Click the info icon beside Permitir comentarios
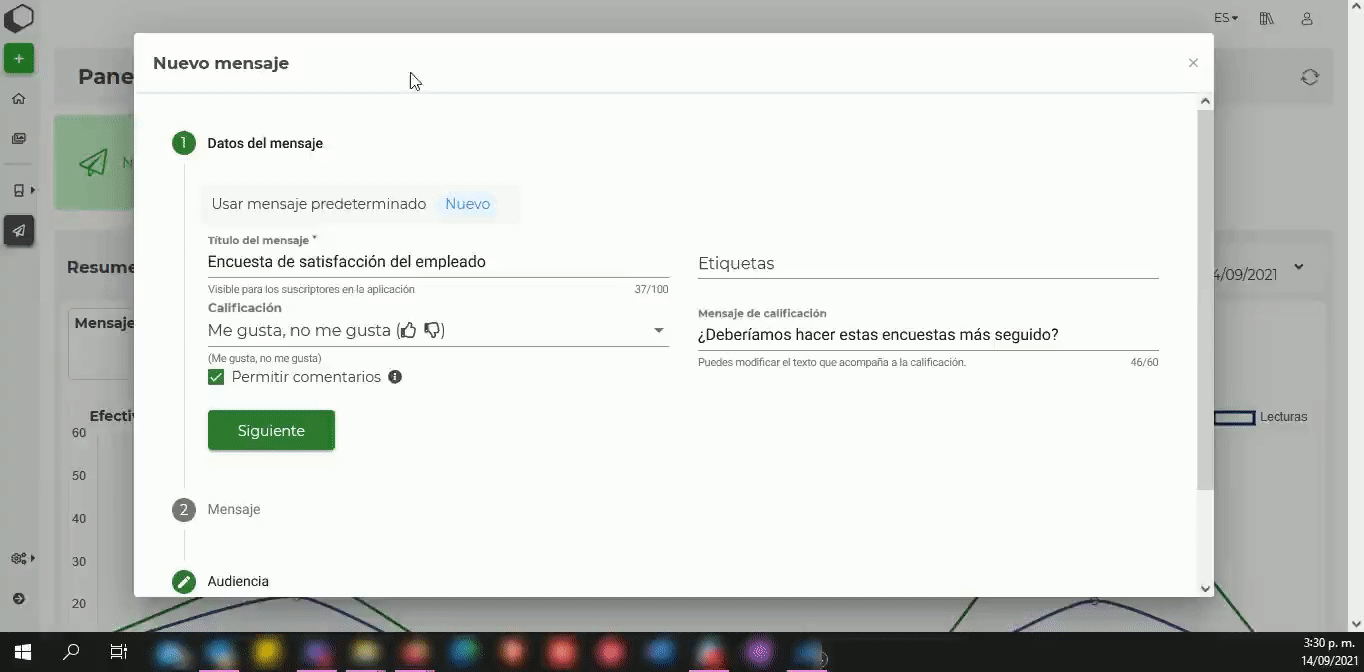 click(x=395, y=377)
